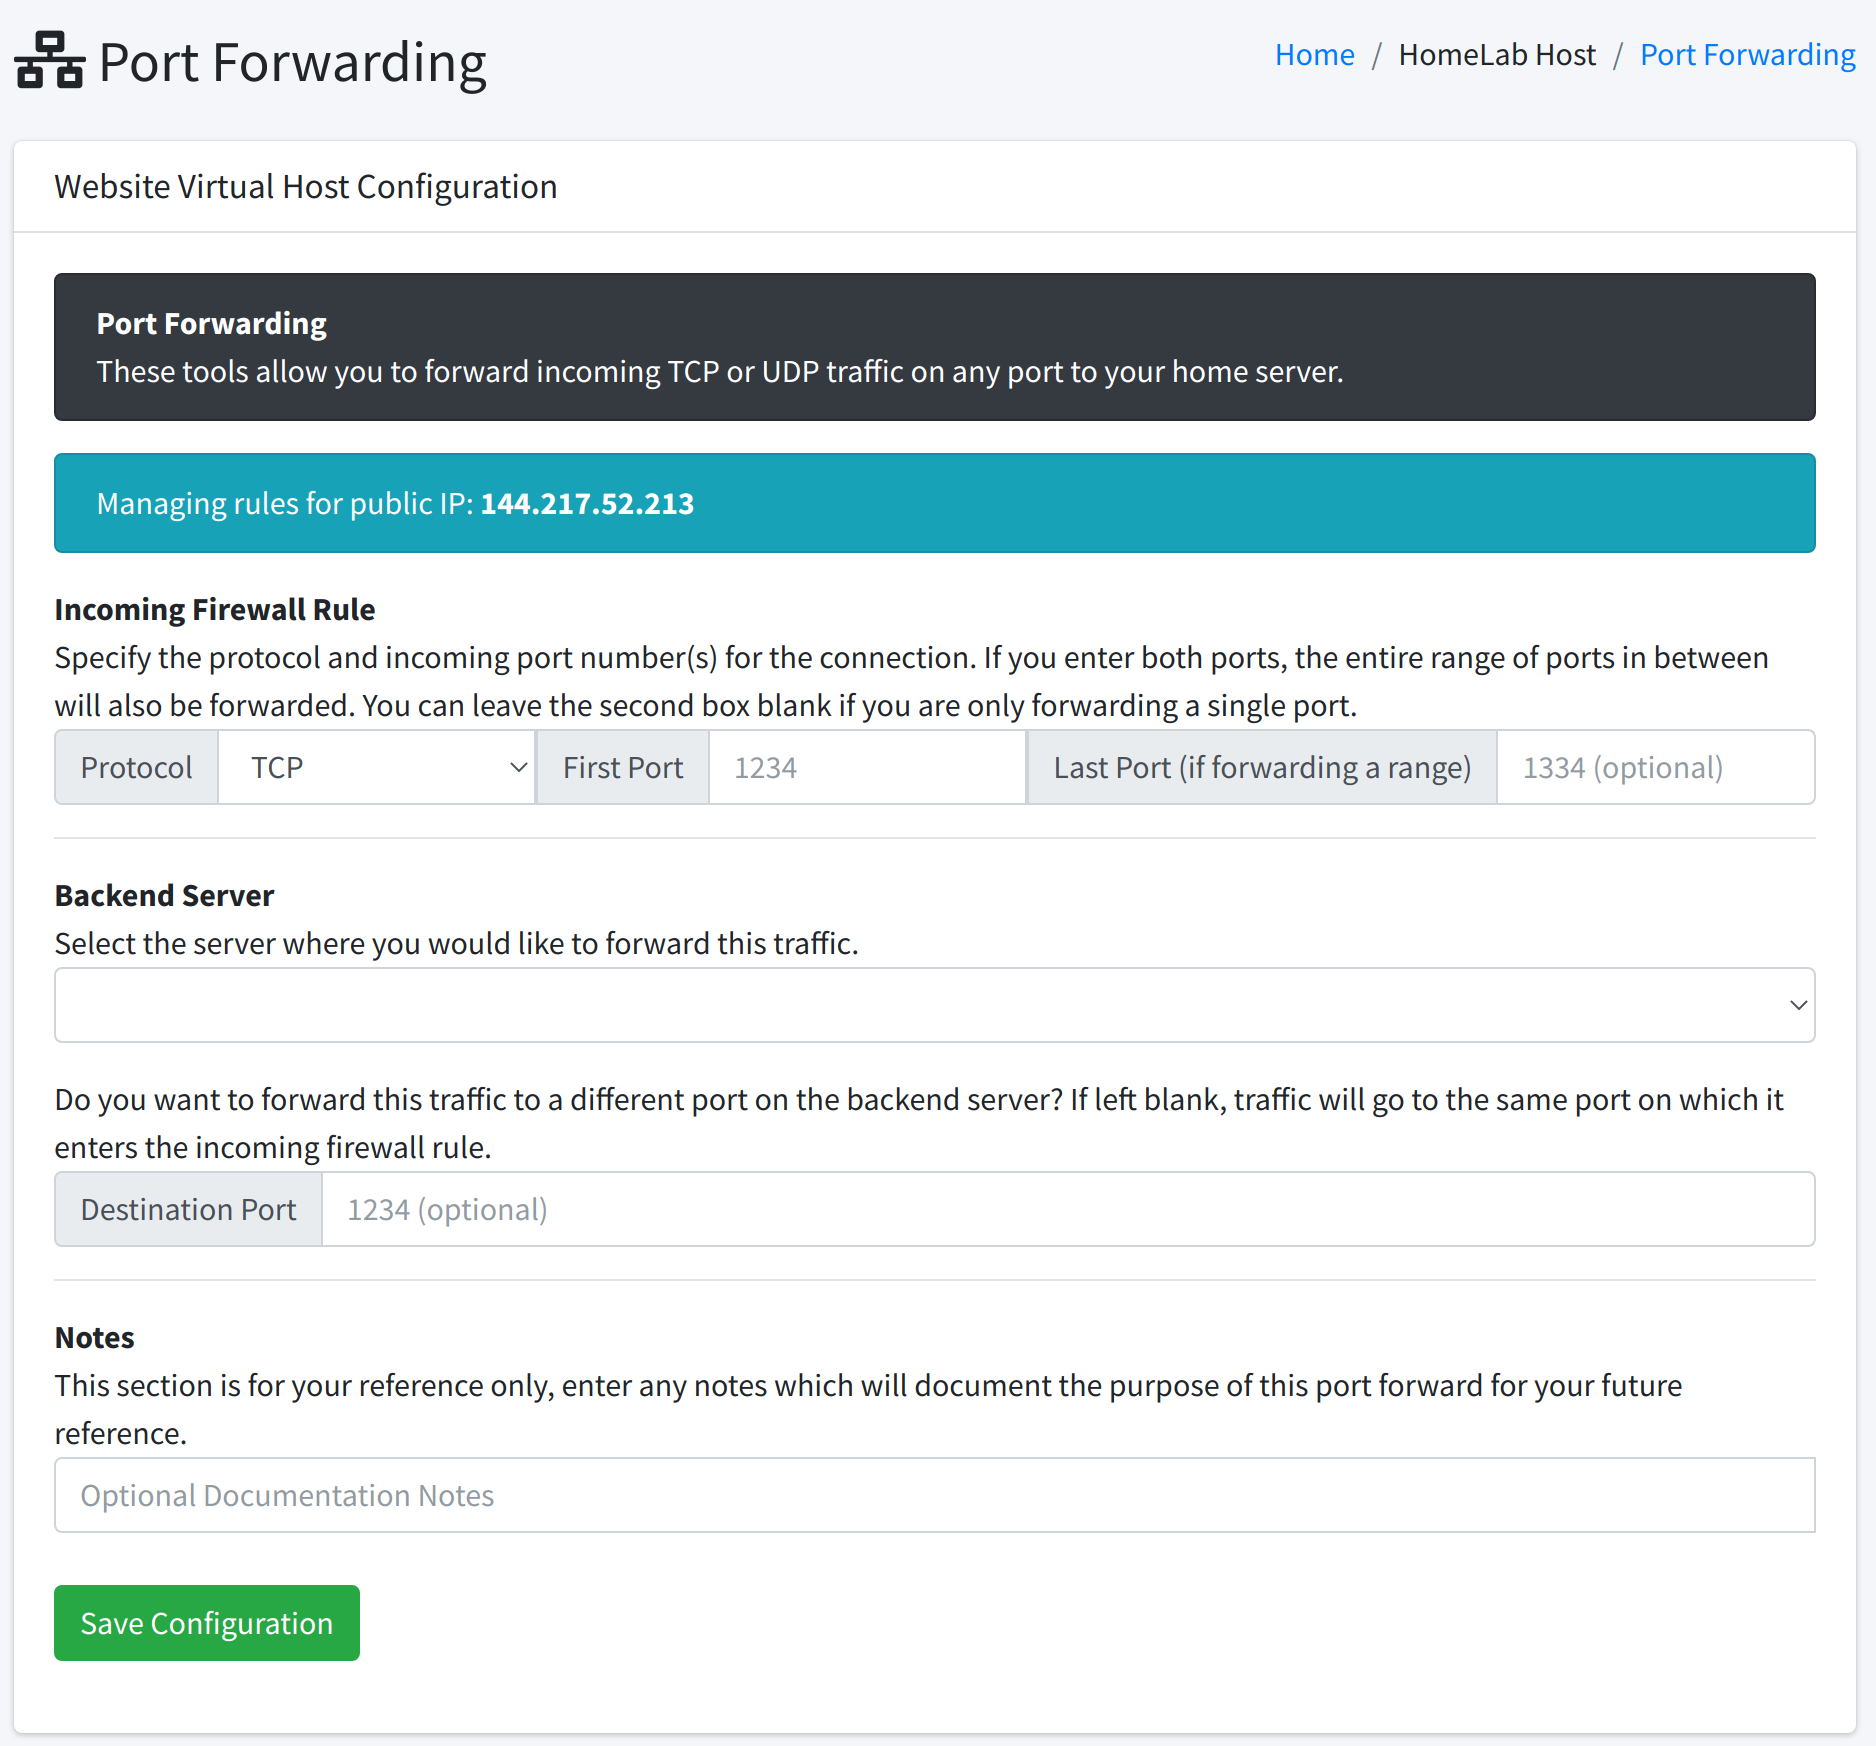Click the First Port input field
The image size is (1876, 1746).
coord(866,767)
